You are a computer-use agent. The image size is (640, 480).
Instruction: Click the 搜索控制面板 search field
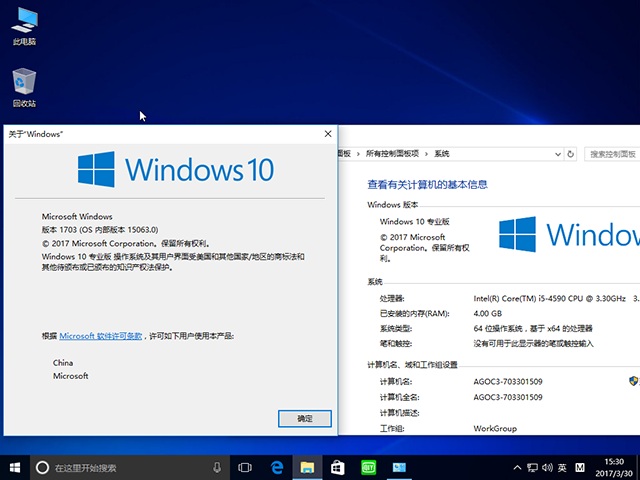click(x=613, y=154)
